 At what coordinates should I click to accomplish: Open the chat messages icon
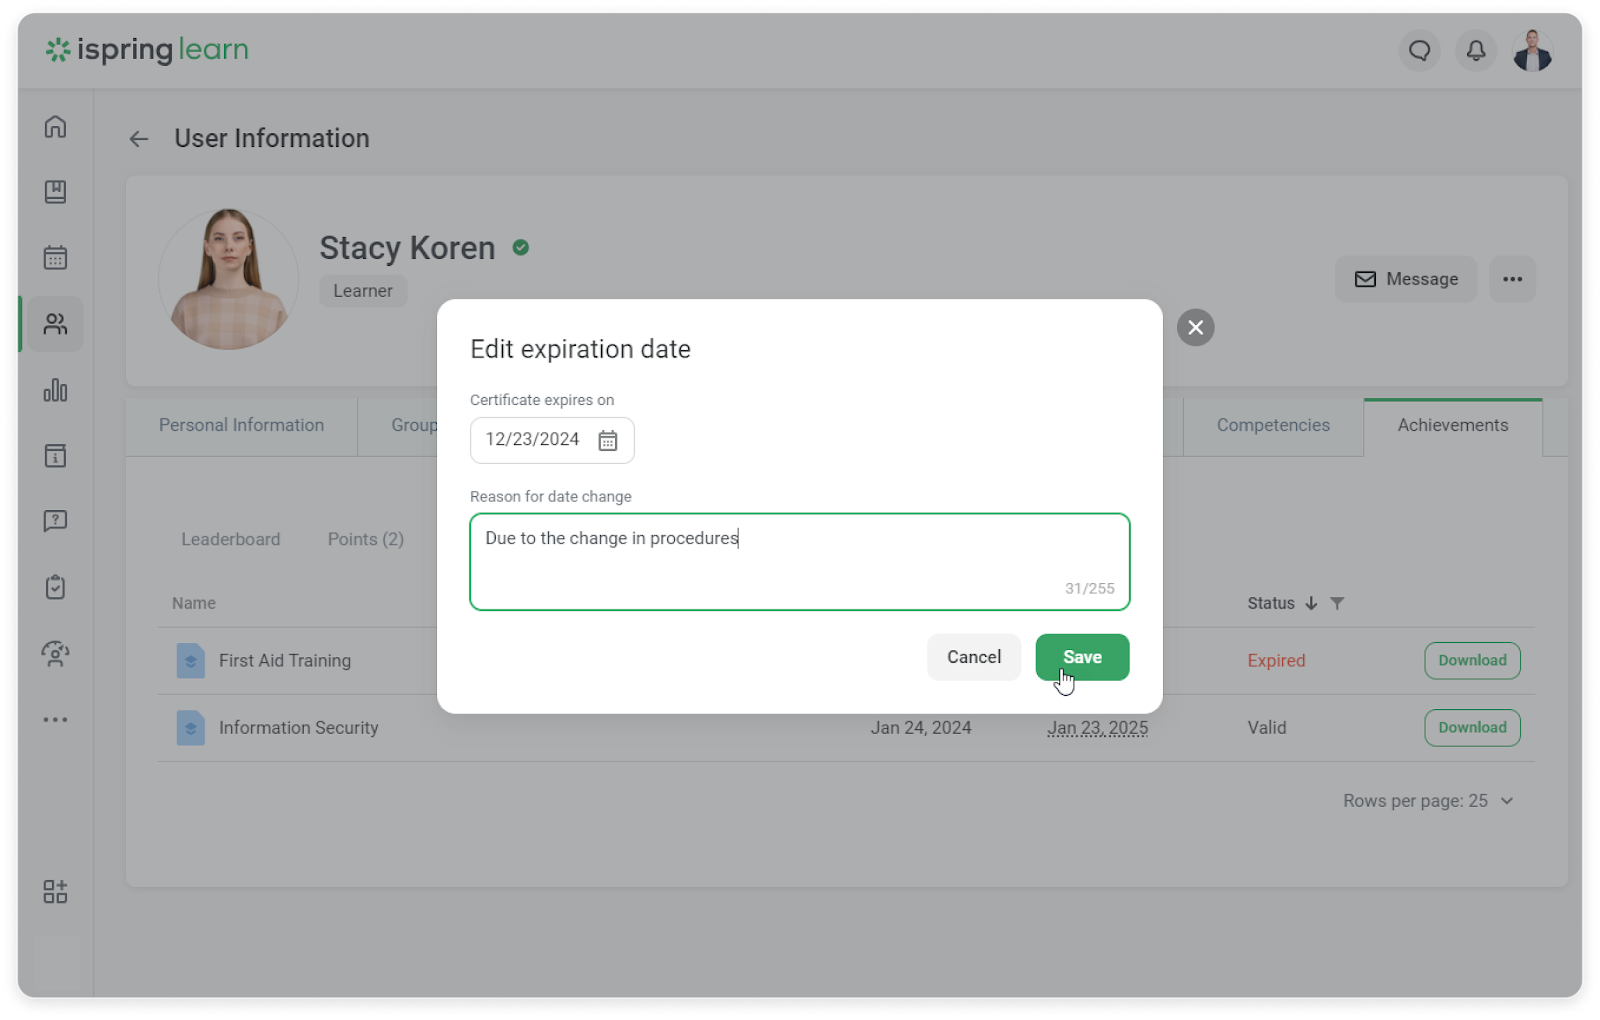[x=1419, y=50]
